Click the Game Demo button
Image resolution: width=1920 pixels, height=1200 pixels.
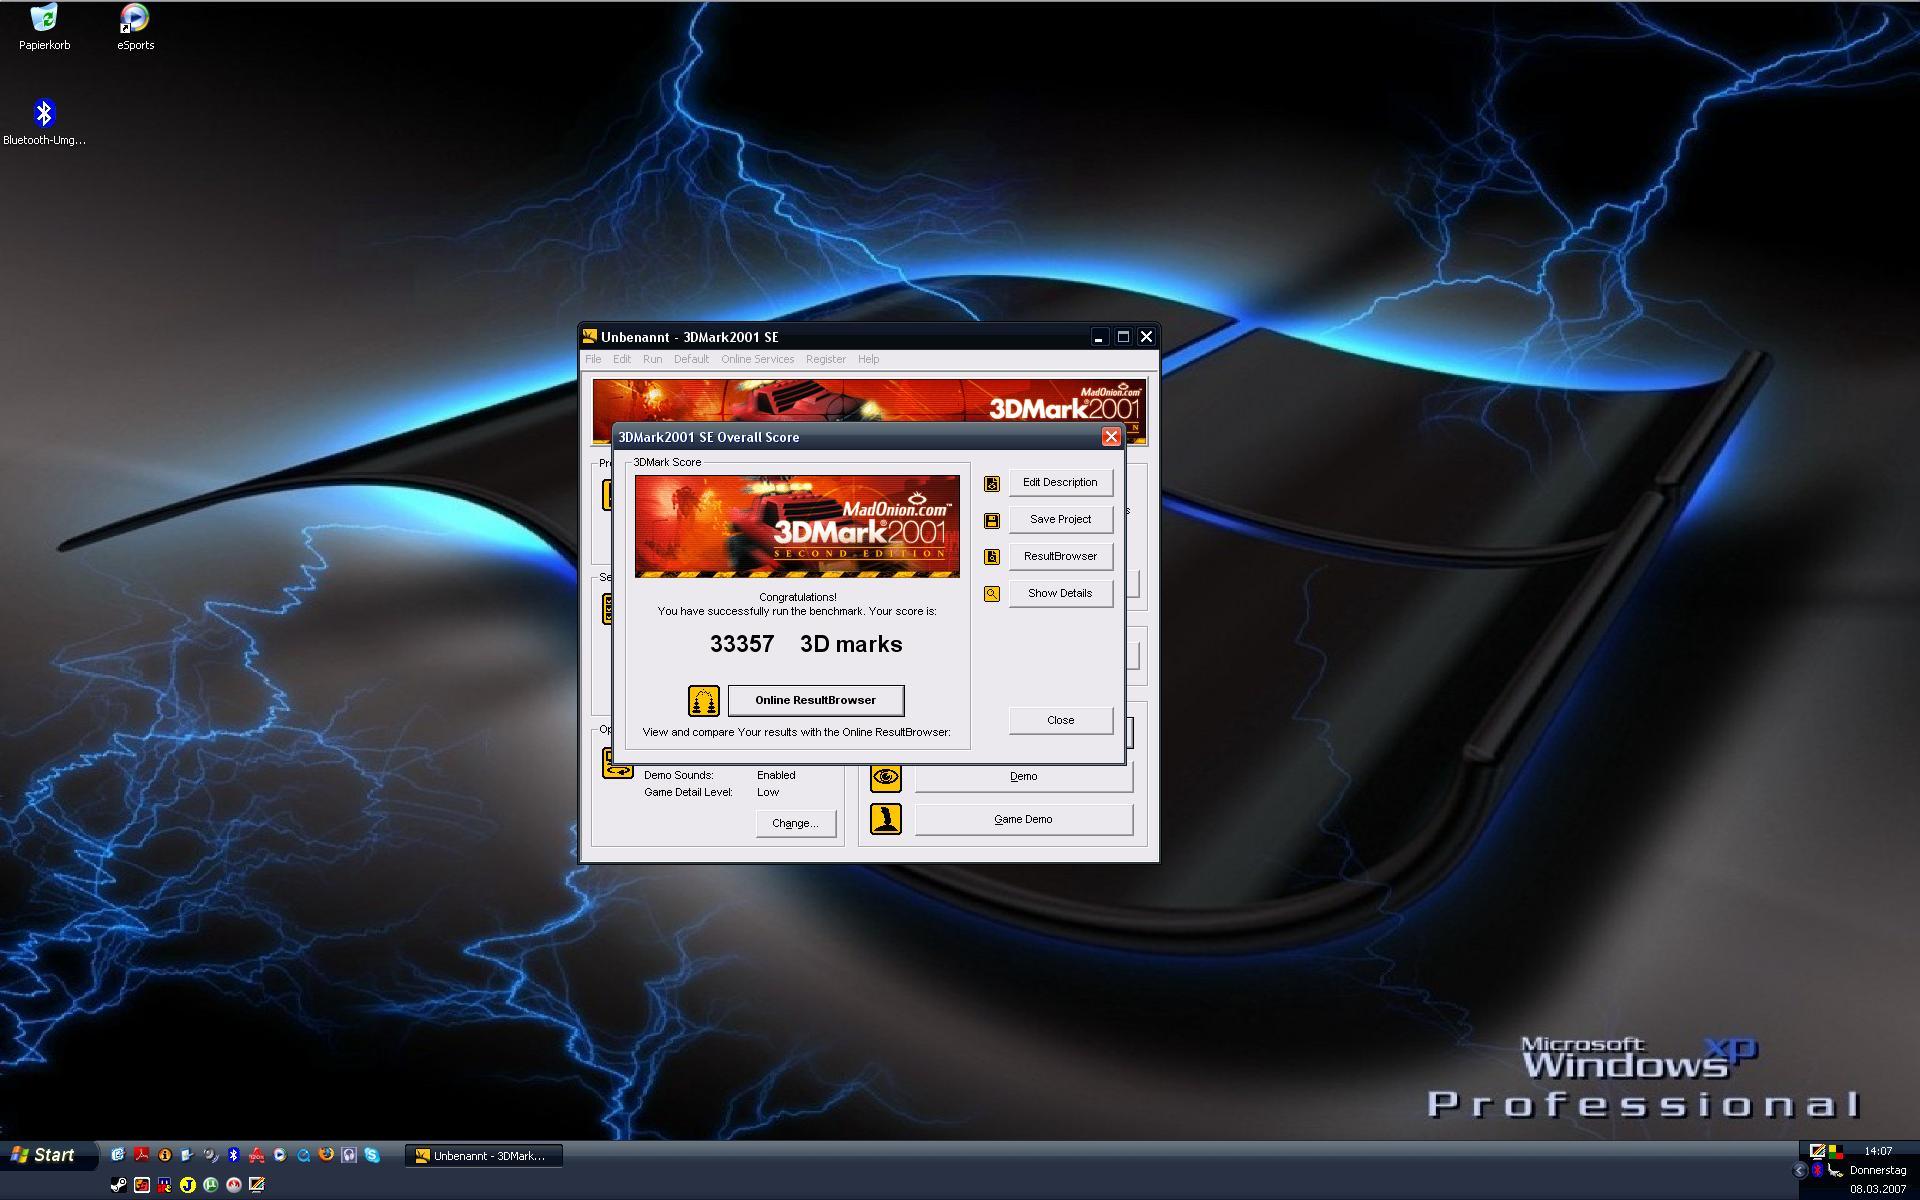(x=1024, y=820)
